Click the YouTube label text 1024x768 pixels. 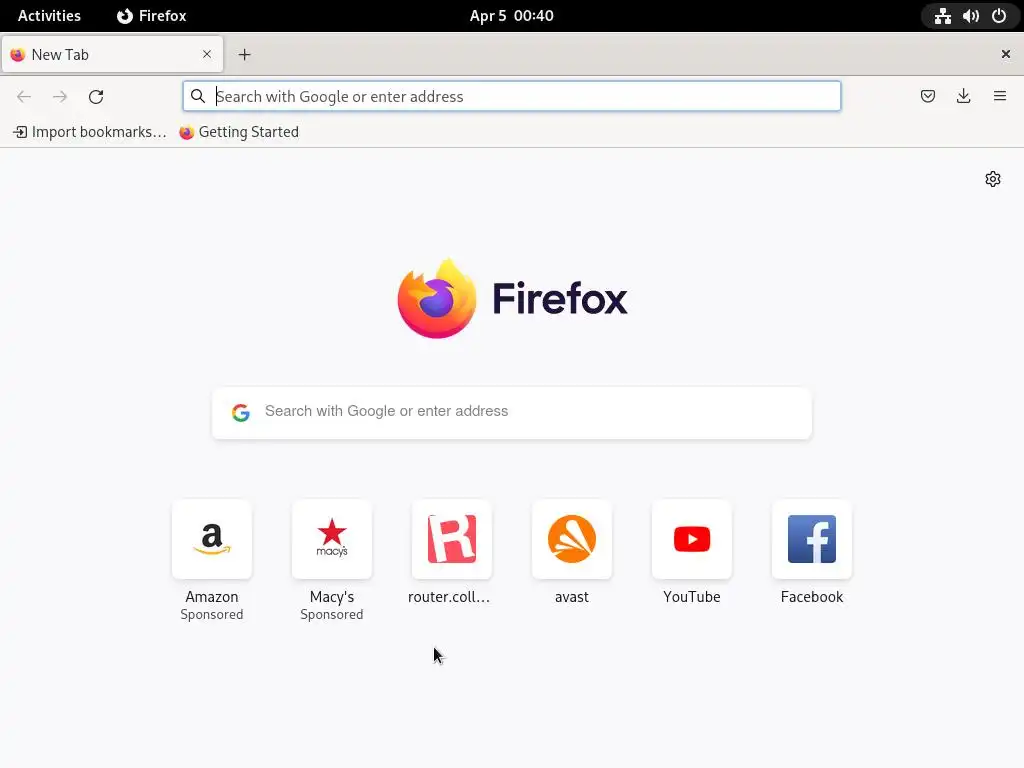click(692, 597)
